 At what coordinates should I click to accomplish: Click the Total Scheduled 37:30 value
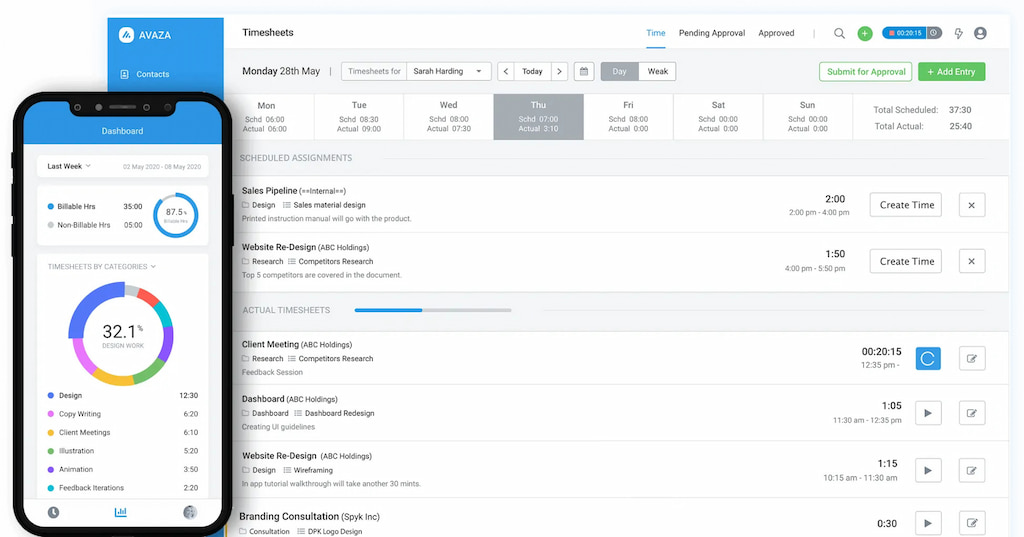point(960,110)
